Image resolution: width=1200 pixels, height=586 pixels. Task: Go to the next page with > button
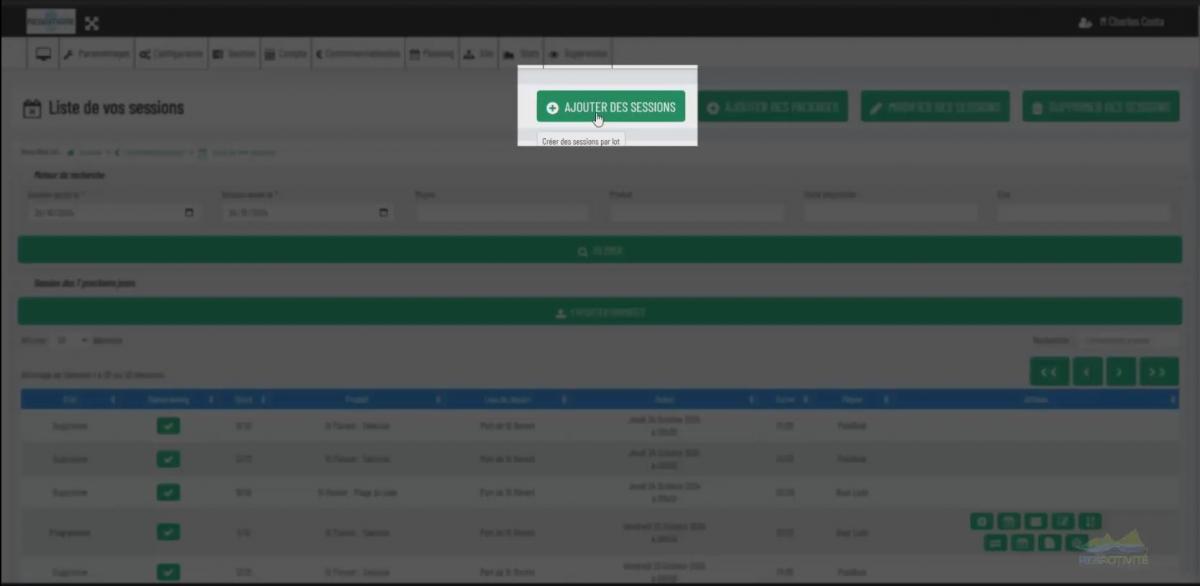pos(1121,371)
